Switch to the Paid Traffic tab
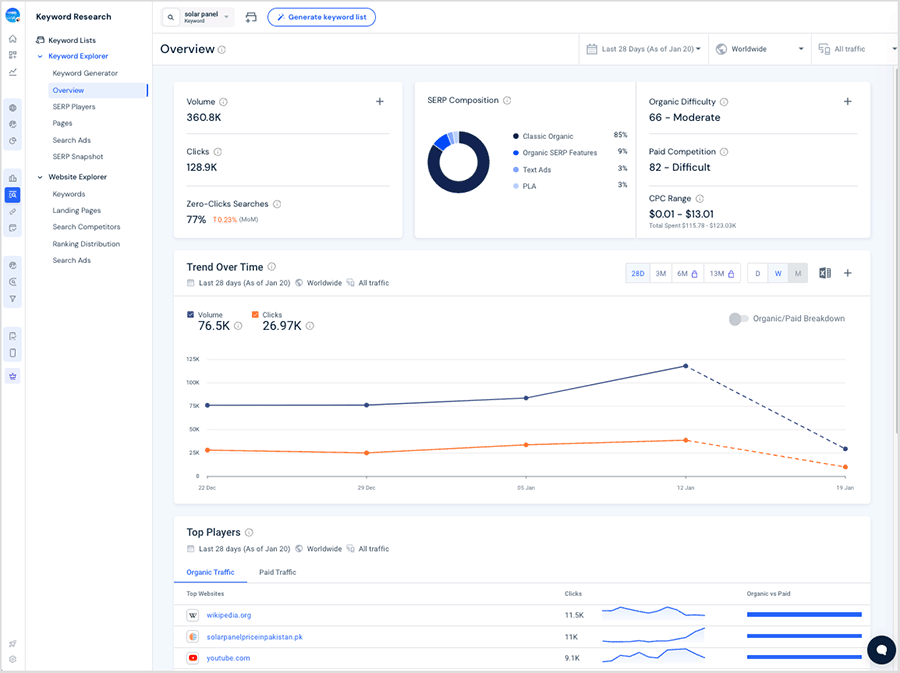The height and width of the screenshot is (673, 900). pyautogui.click(x=277, y=573)
